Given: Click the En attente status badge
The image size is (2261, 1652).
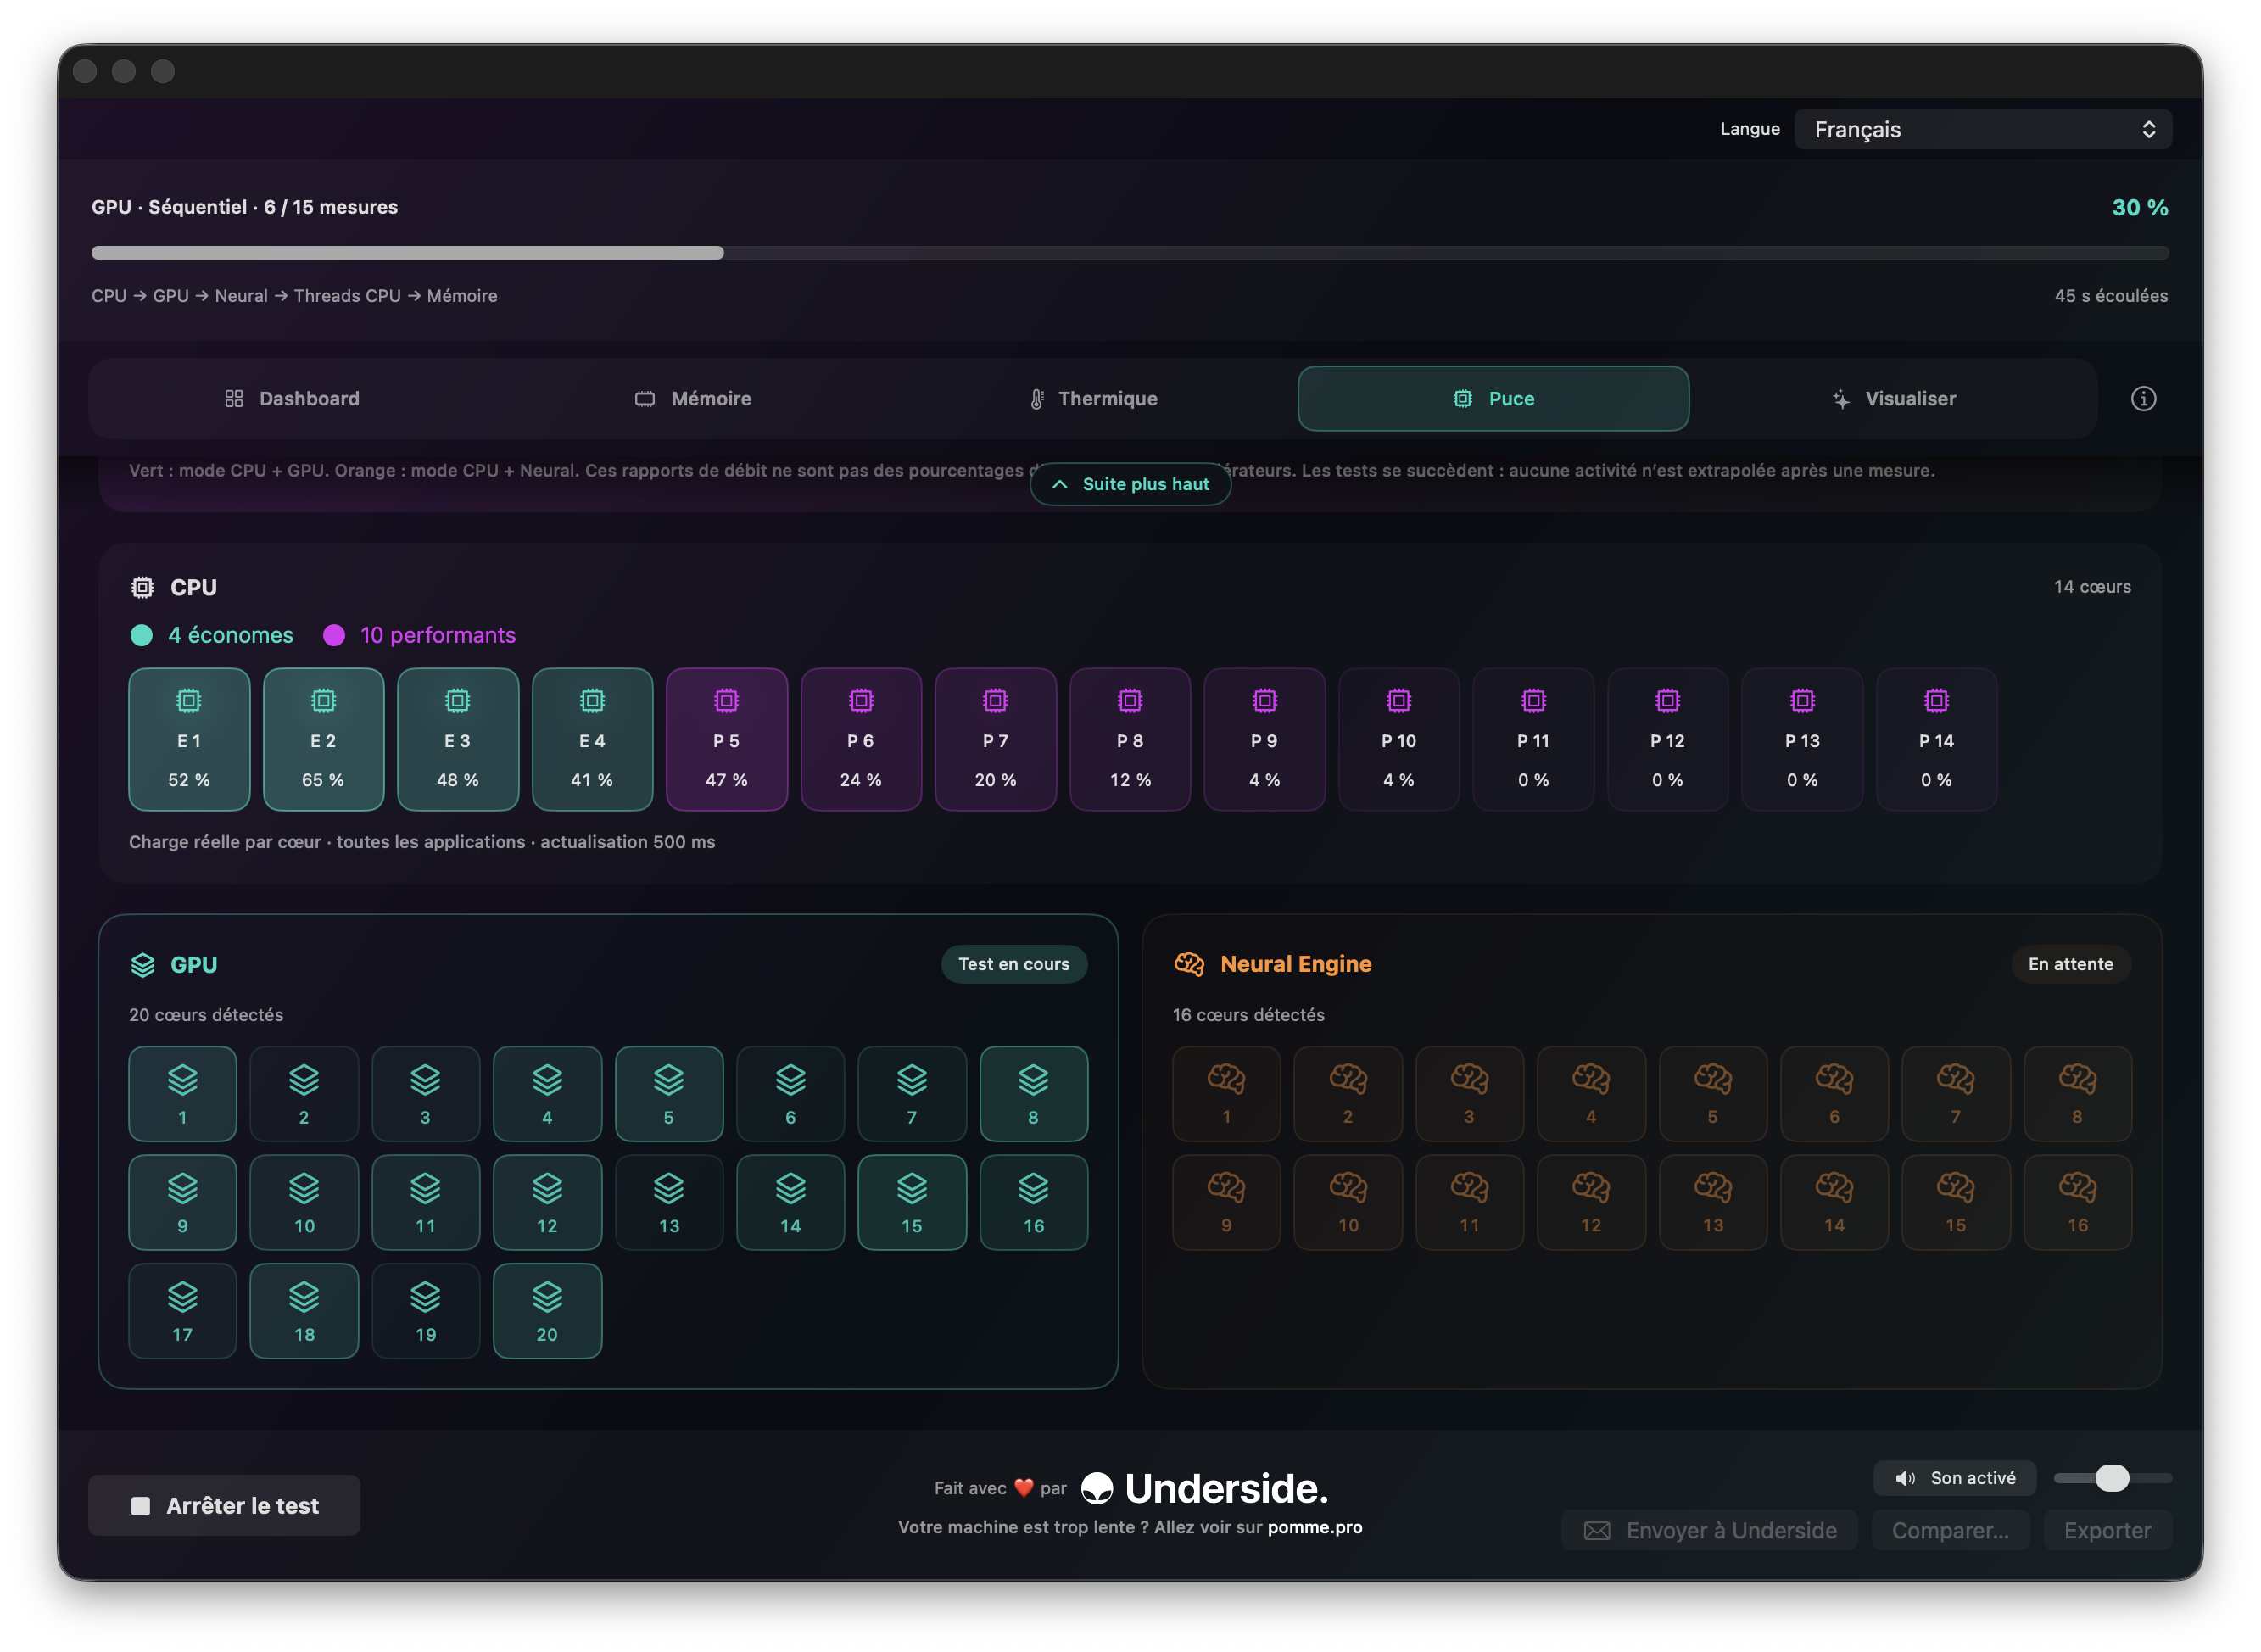Looking at the screenshot, I should [2070, 964].
